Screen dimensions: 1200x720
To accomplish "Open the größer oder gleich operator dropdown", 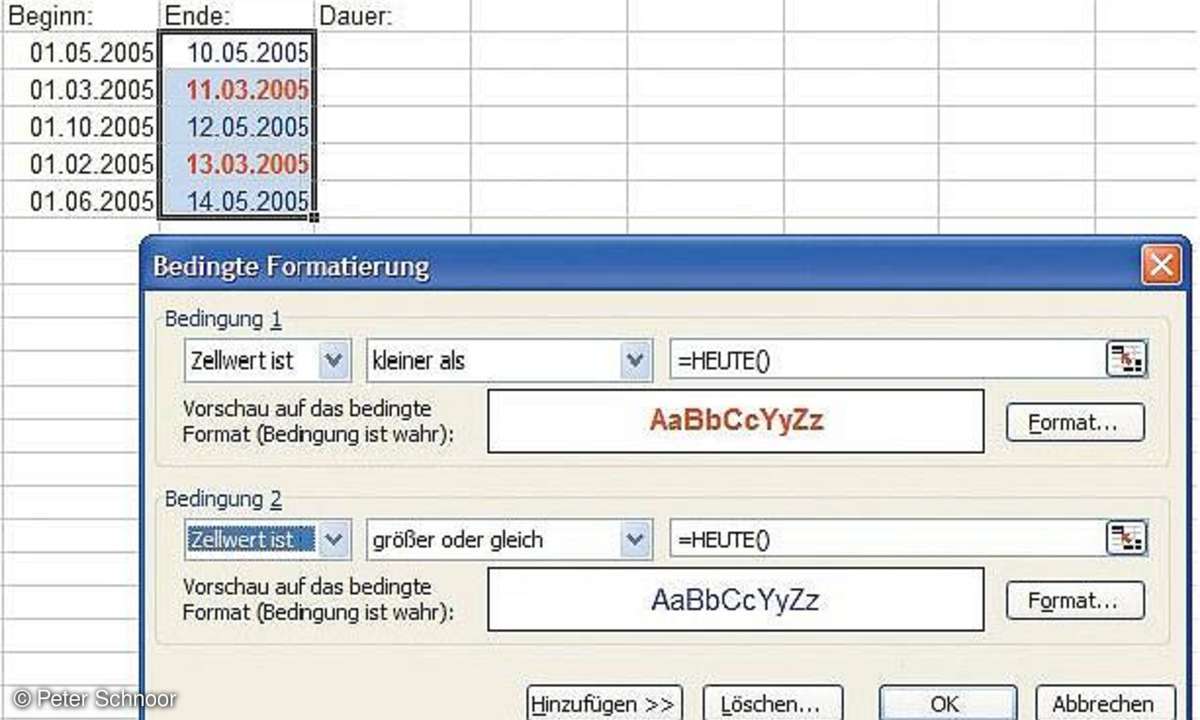I will pyautogui.click(x=634, y=539).
